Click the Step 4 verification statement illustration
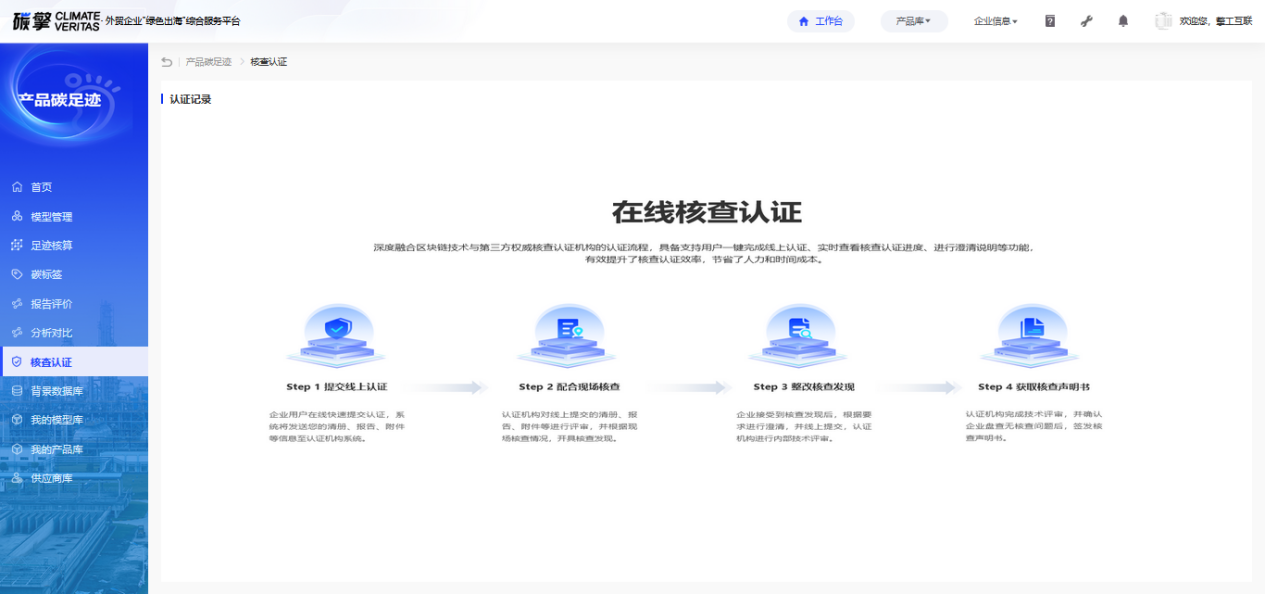This screenshot has height=594, width=1265. [1032, 337]
